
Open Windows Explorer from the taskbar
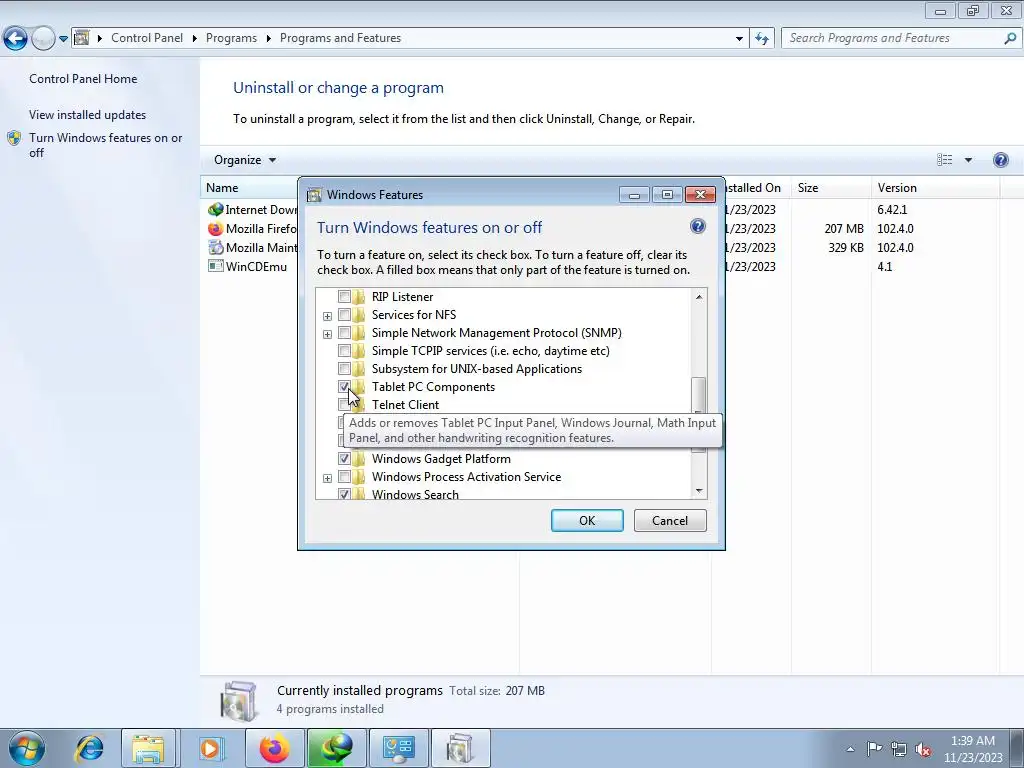(148, 748)
